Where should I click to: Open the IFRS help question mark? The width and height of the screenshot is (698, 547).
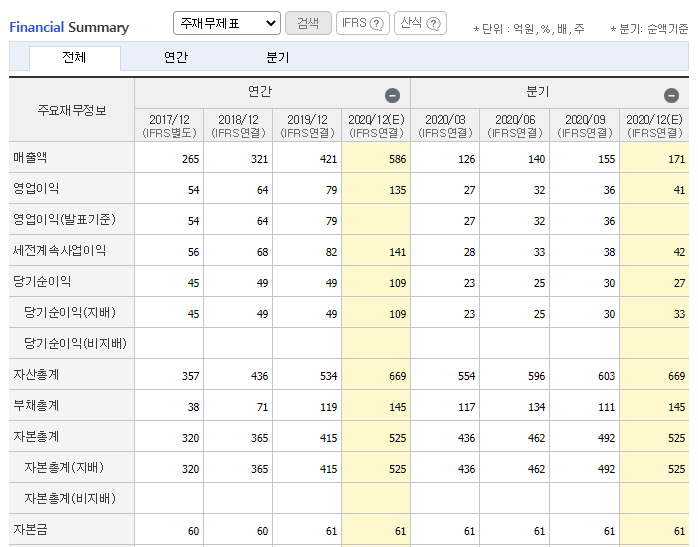coord(377,24)
